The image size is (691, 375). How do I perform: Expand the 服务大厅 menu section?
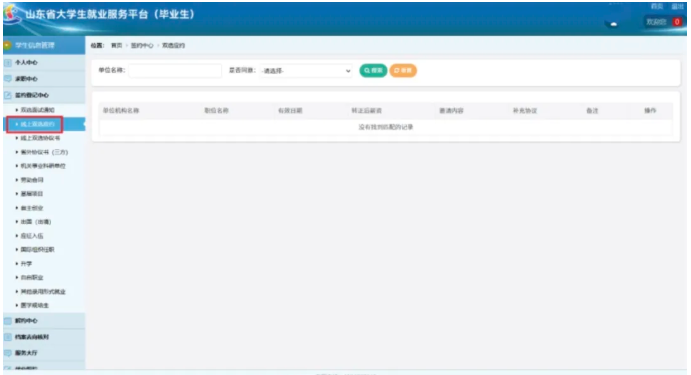(44, 353)
